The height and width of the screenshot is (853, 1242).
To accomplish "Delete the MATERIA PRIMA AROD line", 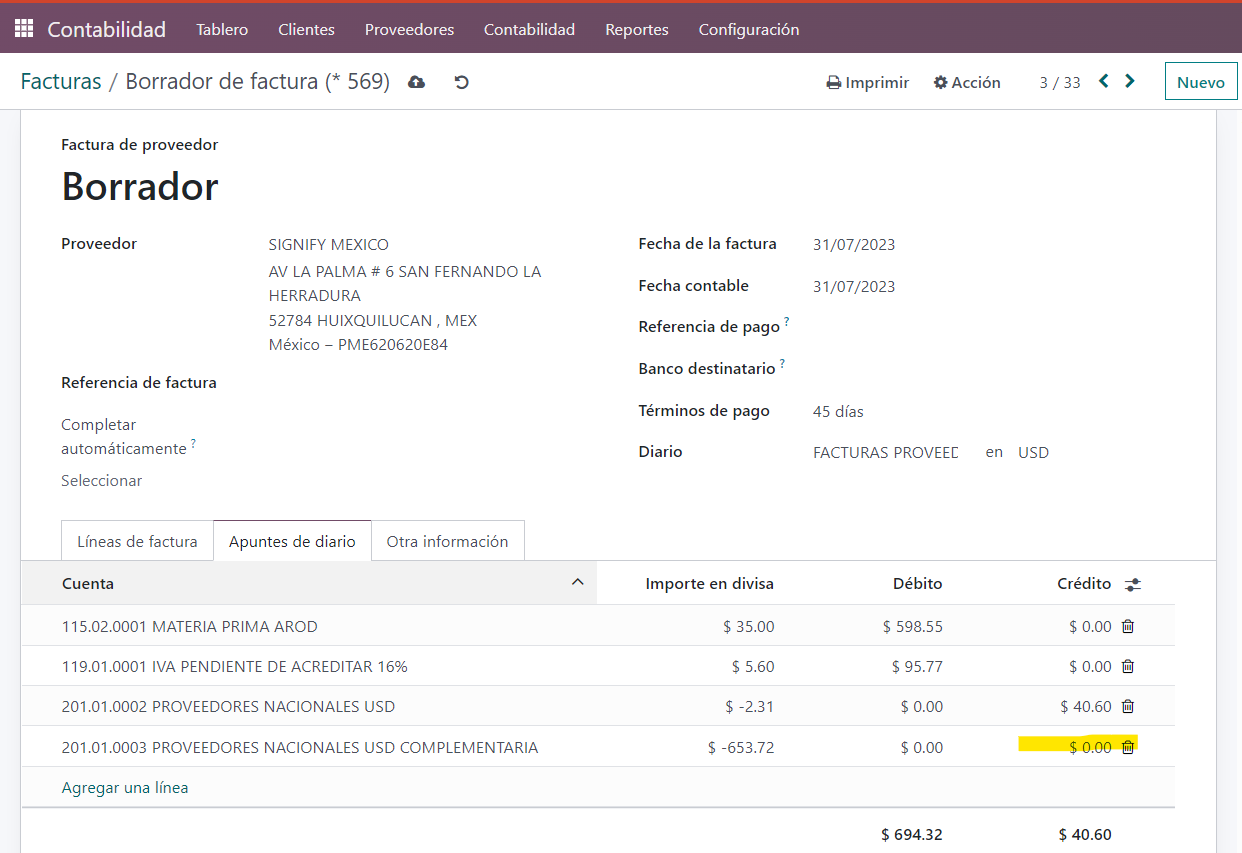I will (1128, 626).
